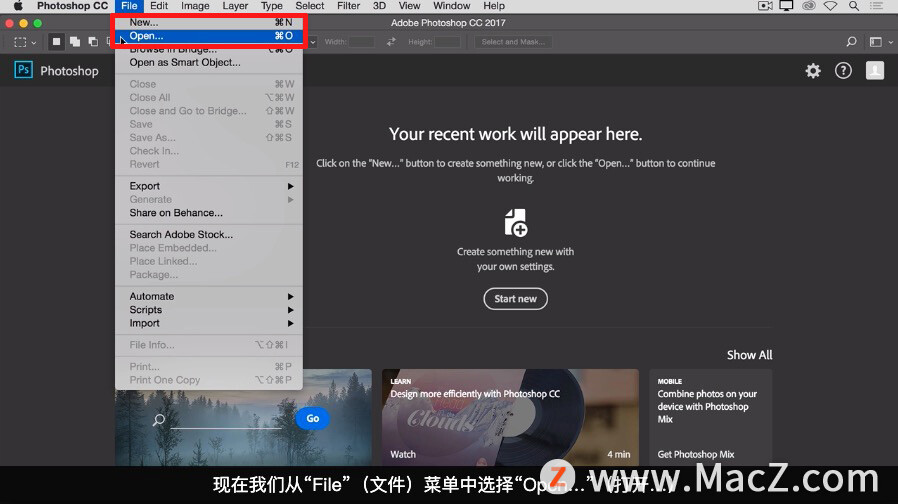Click the settings gear icon

click(813, 71)
